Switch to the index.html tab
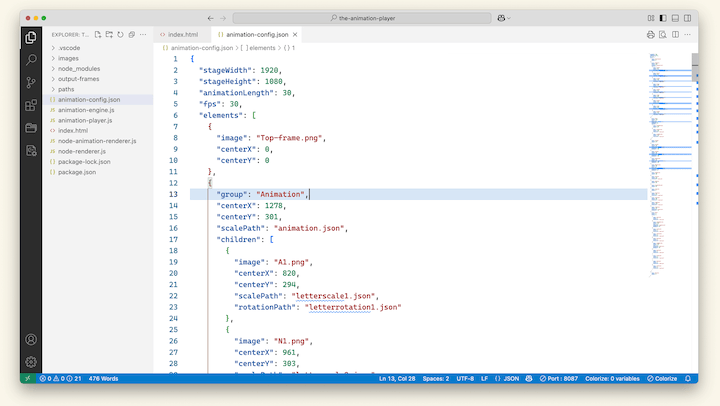 185,34
